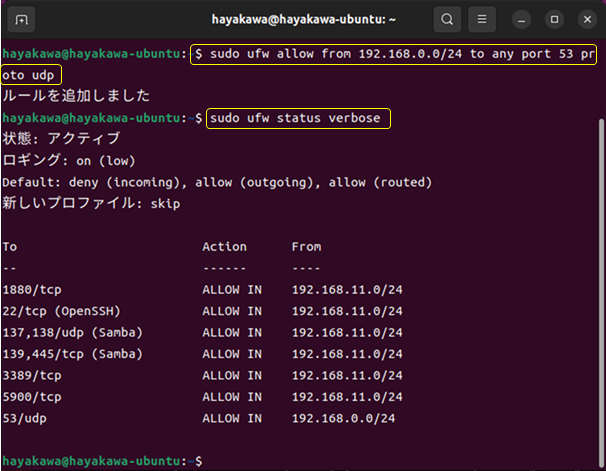Click the hayakawa@hayakawa-ubuntu window title
606x471 pixels.
[303, 20]
